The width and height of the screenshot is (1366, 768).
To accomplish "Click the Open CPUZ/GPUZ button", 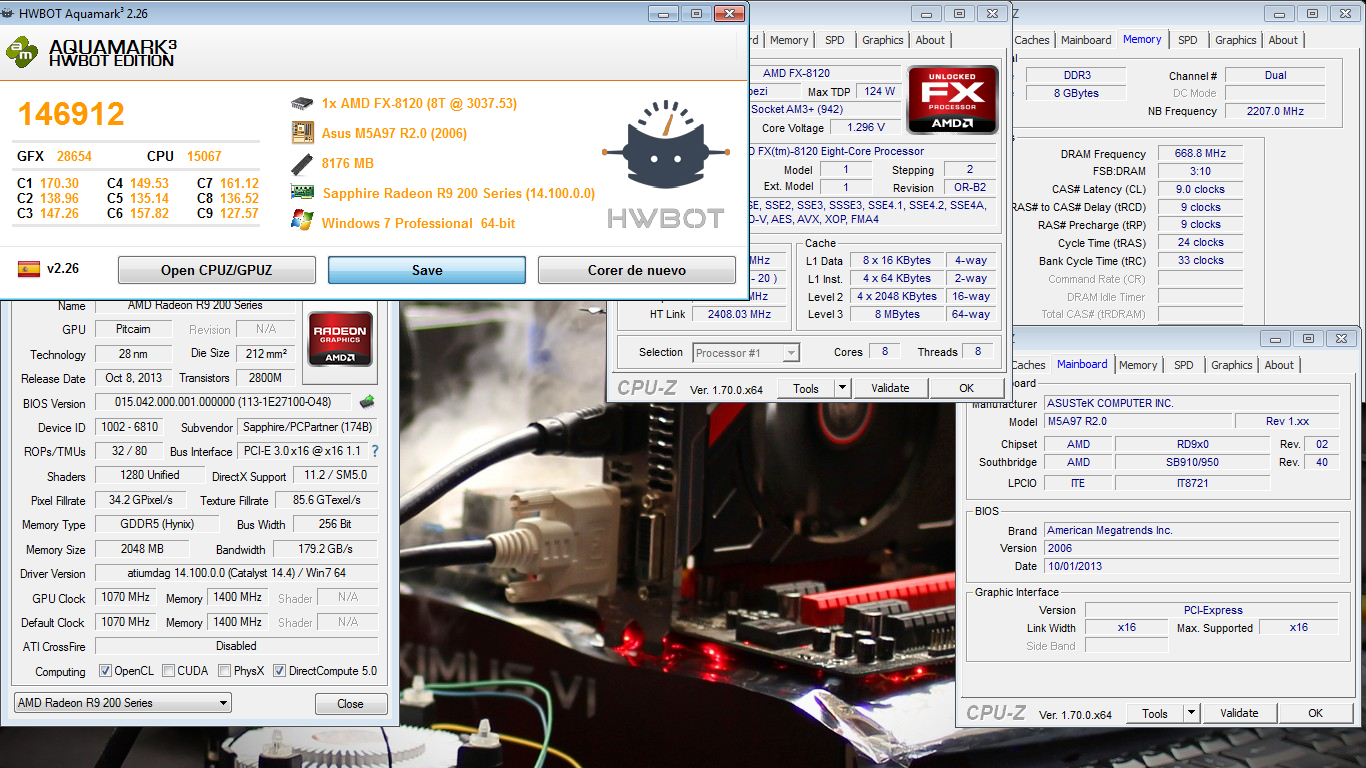I will tap(217, 270).
